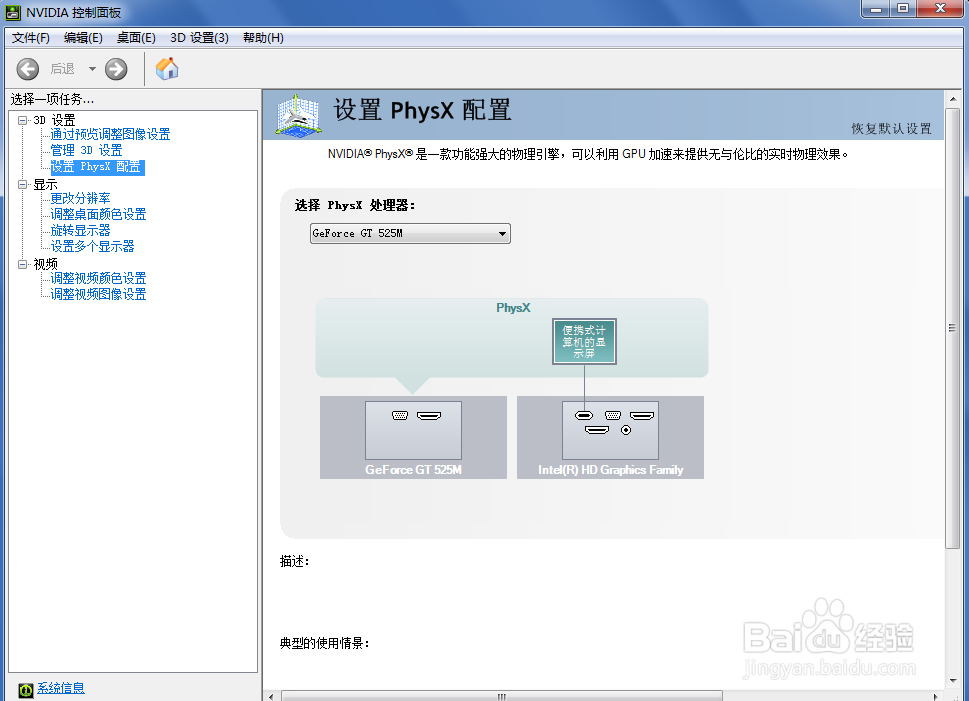
Task: Click the horizontal scrollbar thumb
Action: coord(501,696)
